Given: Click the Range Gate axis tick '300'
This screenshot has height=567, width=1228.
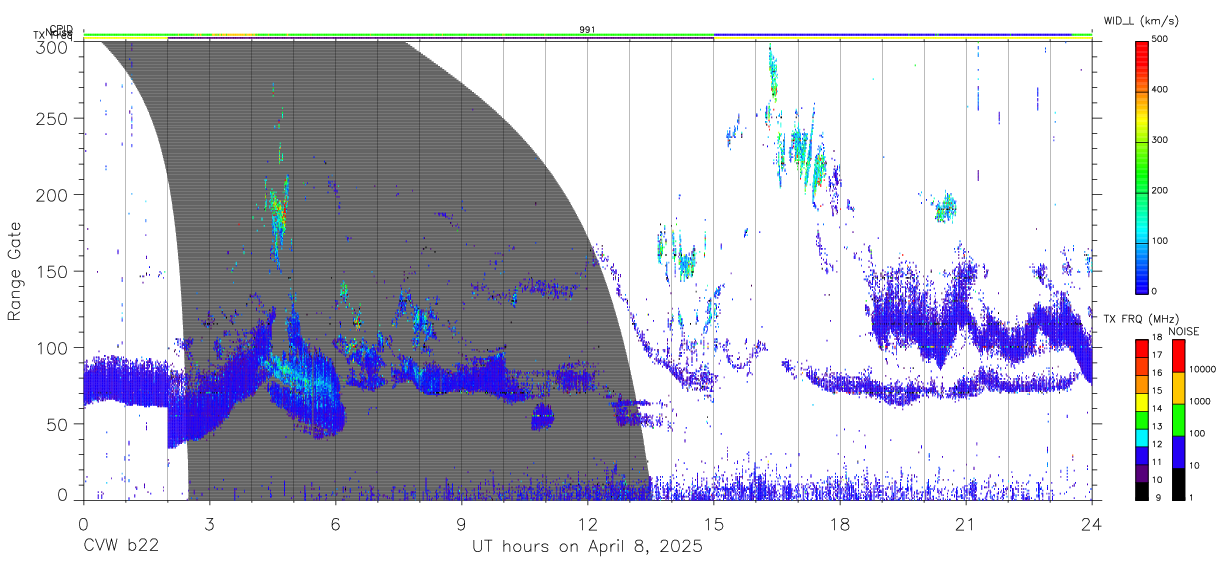Looking at the screenshot, I should pos(53,46).
